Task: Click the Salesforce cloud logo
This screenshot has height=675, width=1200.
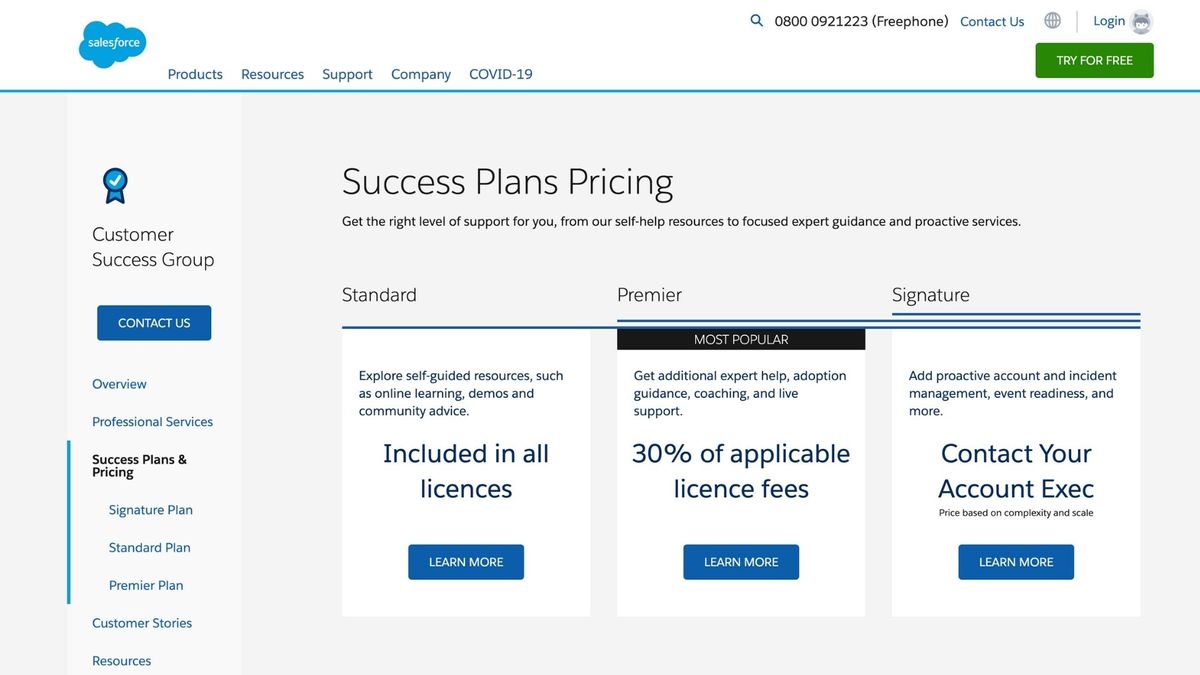Action: (x=112, y=43)
